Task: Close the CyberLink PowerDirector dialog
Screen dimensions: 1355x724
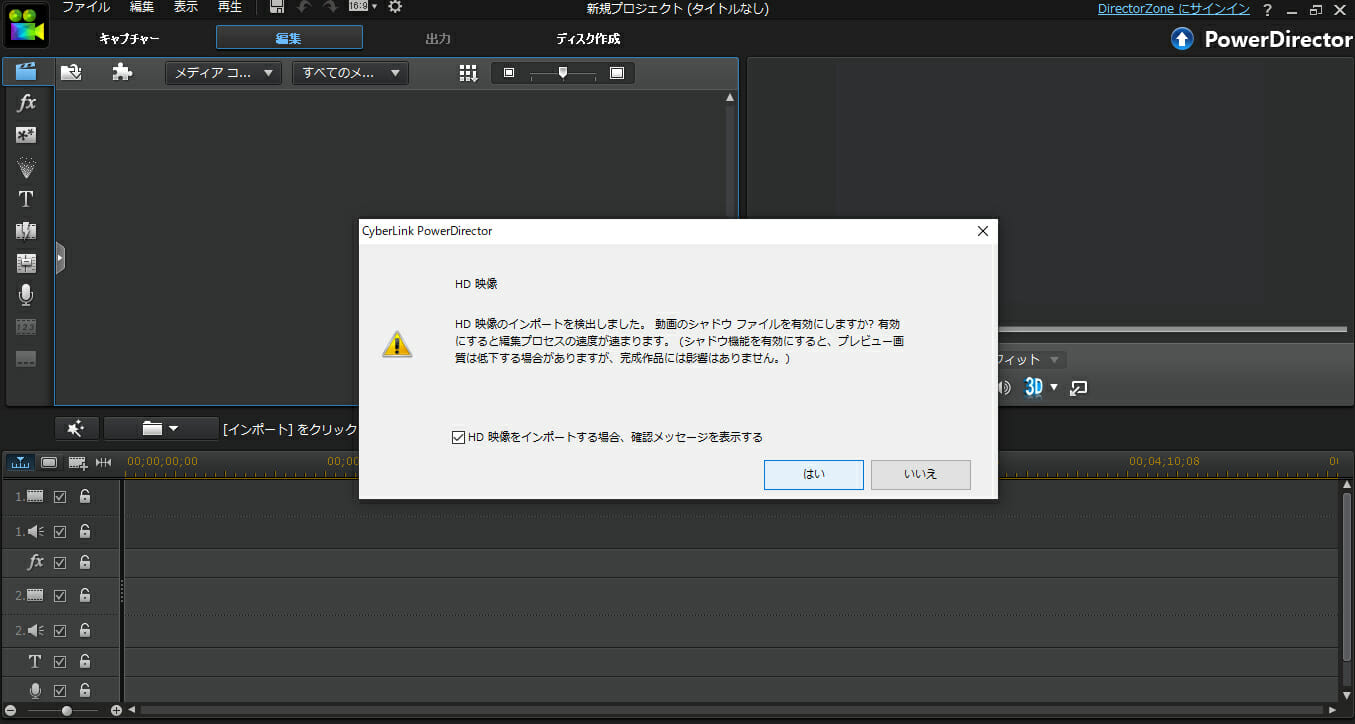Action: click(982, 231)
